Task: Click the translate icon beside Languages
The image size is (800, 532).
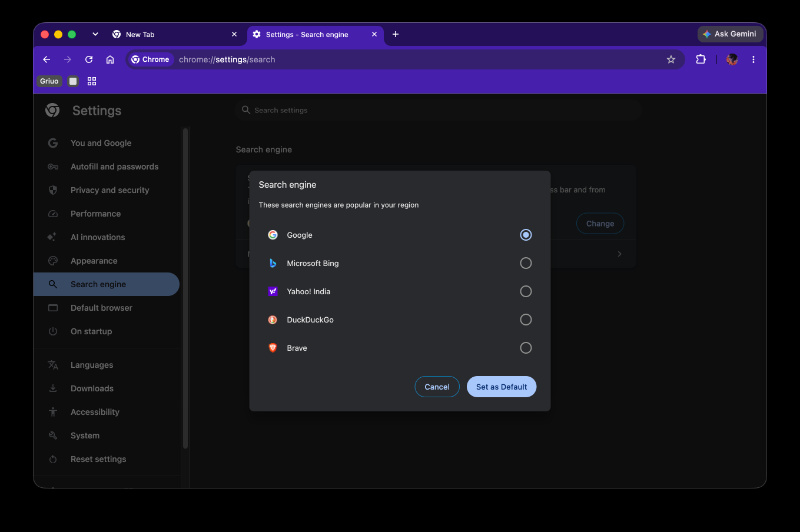Action: click(53, 365)
